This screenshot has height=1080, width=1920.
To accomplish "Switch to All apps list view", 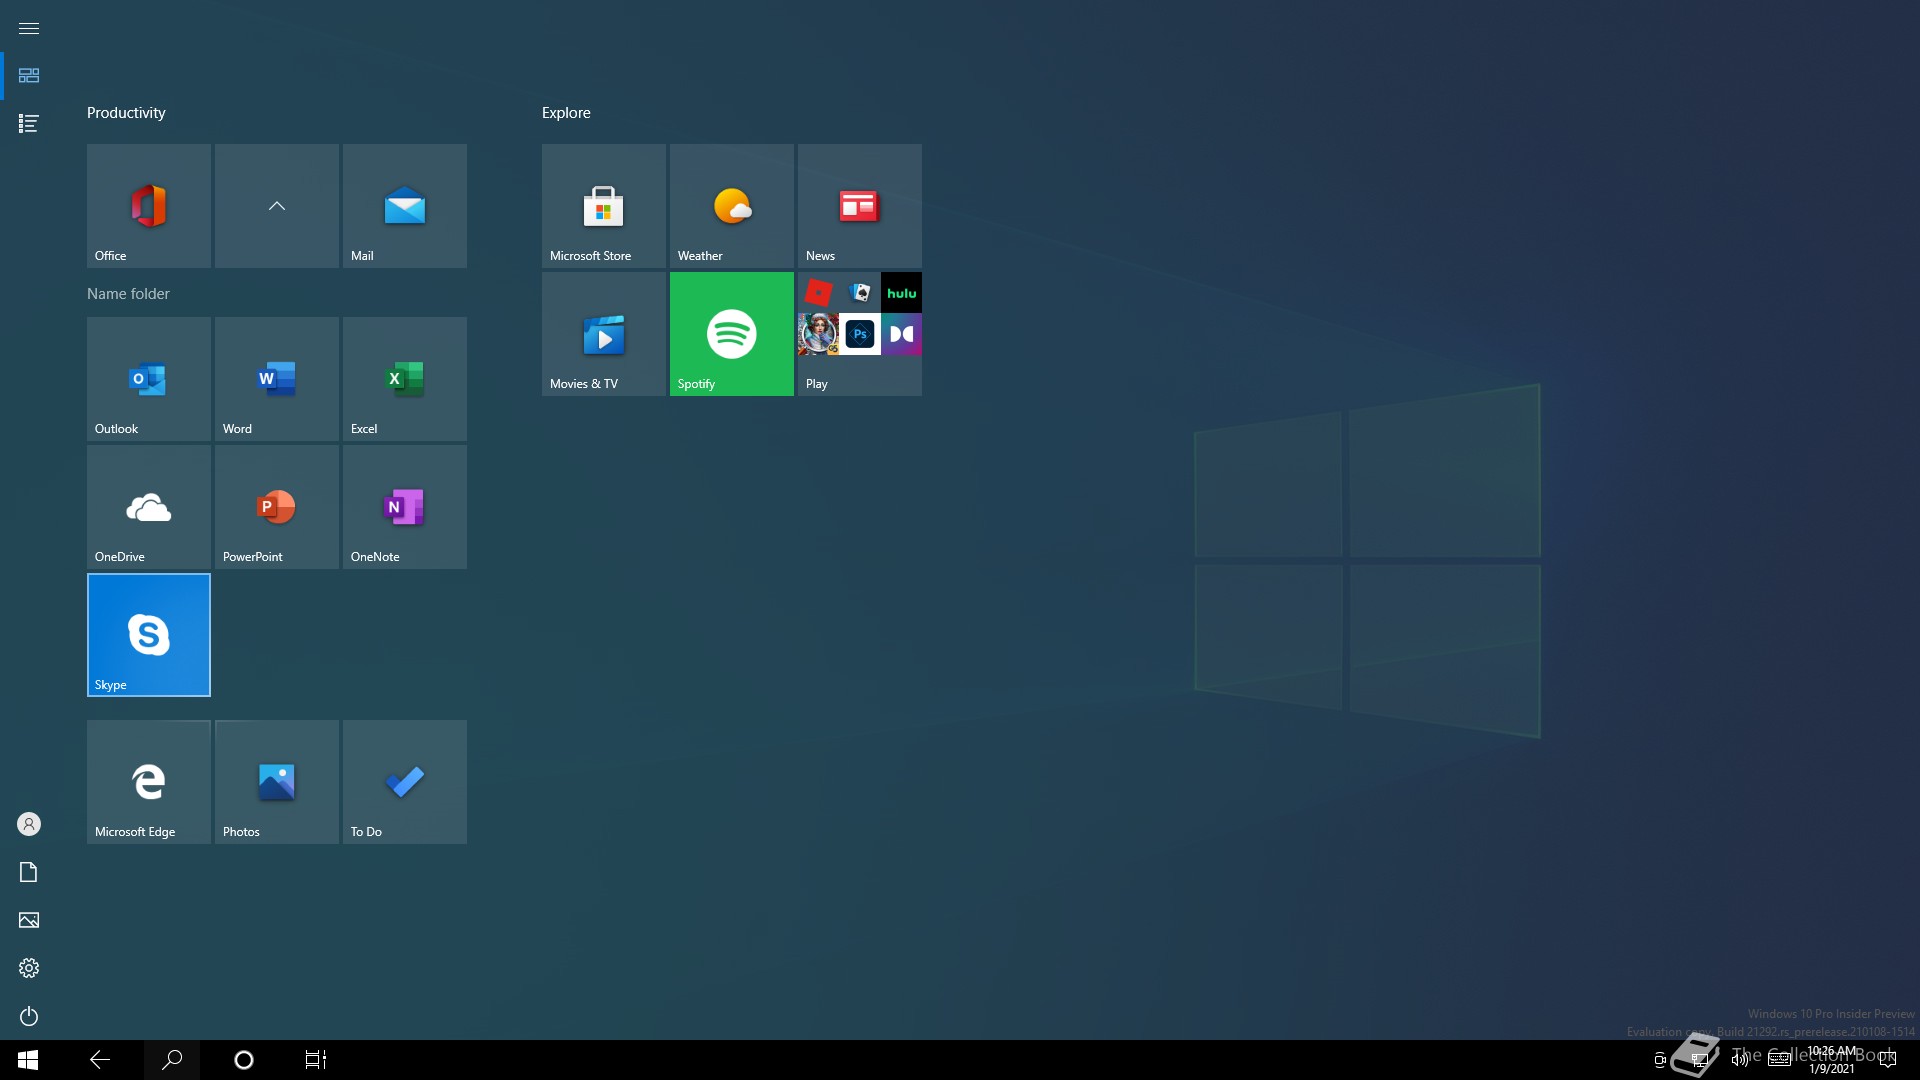I will click(x=29, y=123).
